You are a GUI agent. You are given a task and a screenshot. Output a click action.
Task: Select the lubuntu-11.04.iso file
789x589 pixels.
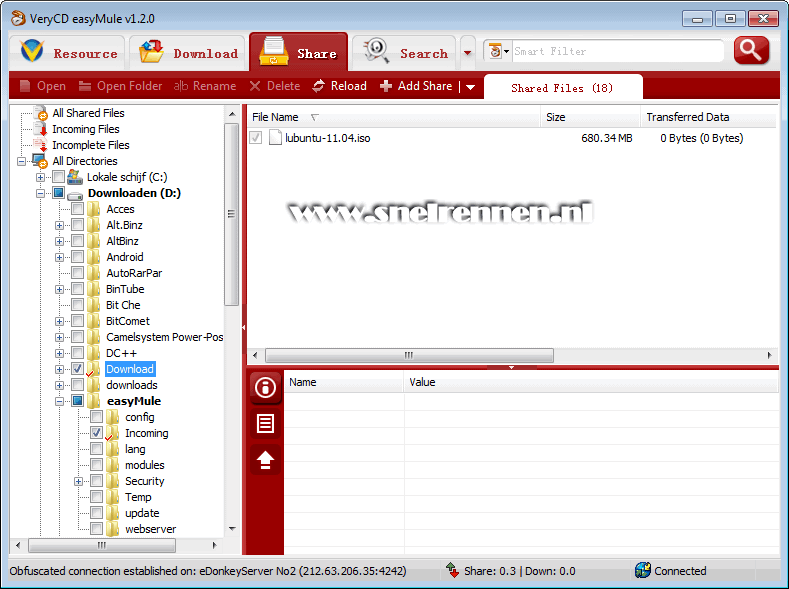(x=328, y=138)
